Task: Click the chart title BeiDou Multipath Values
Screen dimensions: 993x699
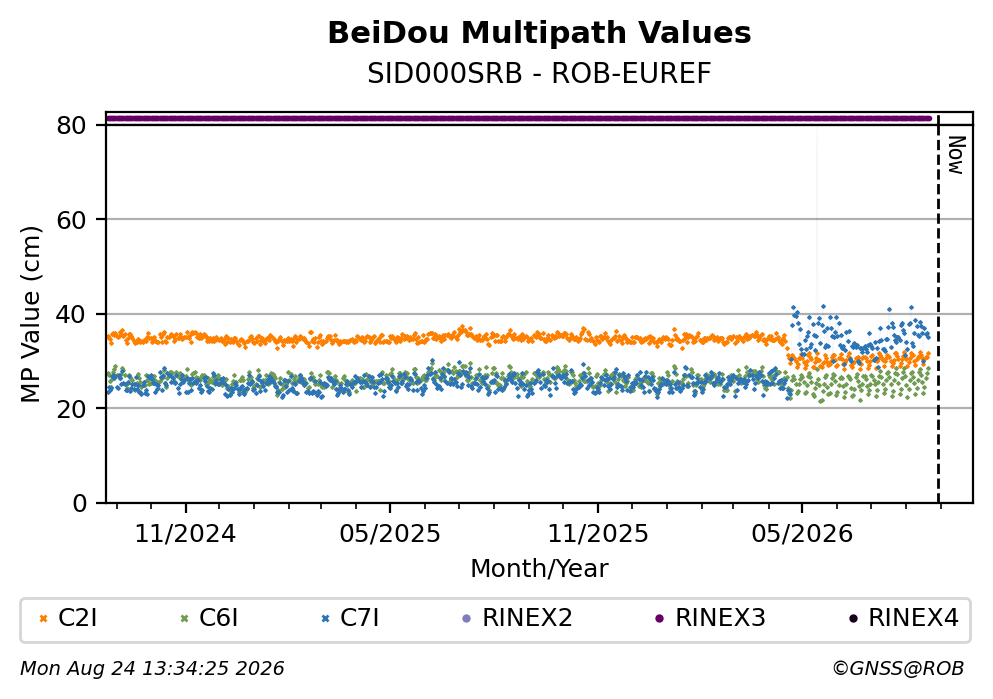Action: pyautogui.click(x=540, y=33)
